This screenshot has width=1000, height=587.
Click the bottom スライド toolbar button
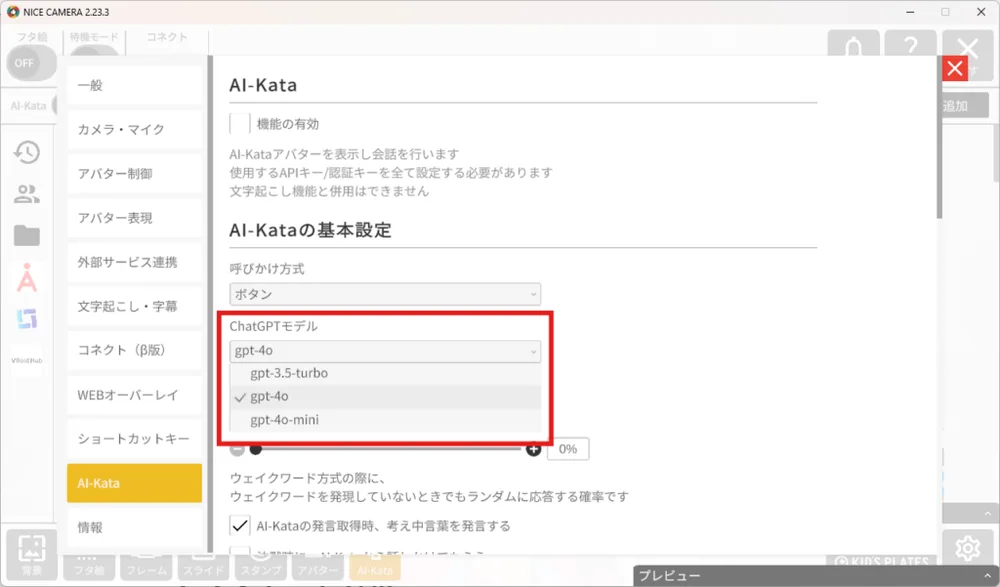click(203, 567)
